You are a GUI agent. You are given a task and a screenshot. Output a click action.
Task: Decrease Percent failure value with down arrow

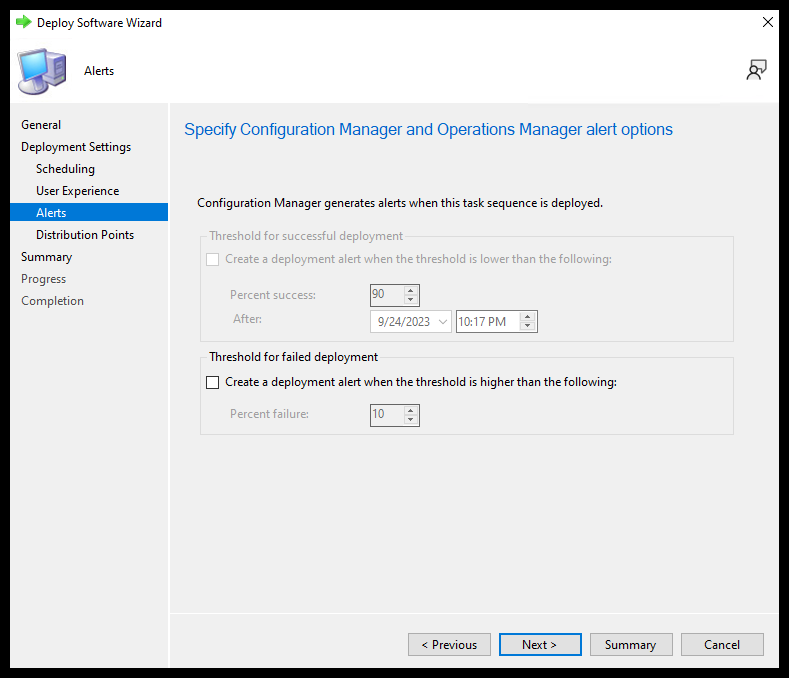[x=411, y=420]
